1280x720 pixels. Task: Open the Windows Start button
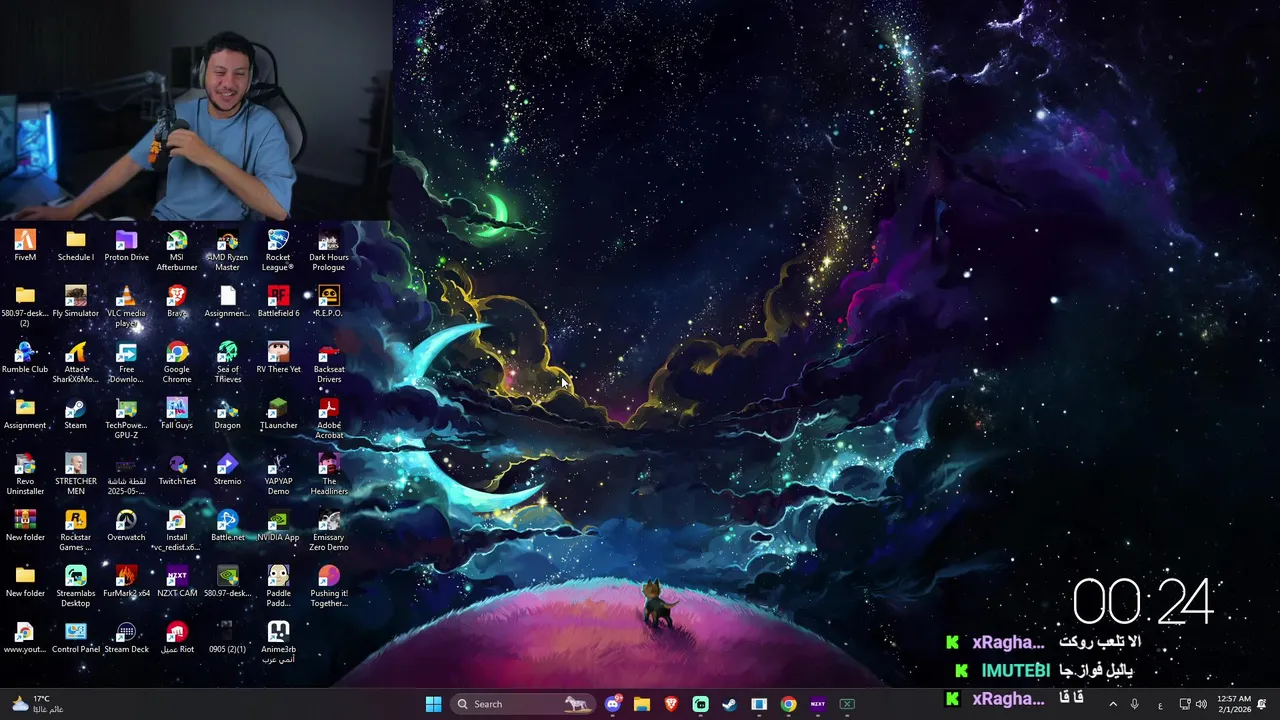(433, 704)
